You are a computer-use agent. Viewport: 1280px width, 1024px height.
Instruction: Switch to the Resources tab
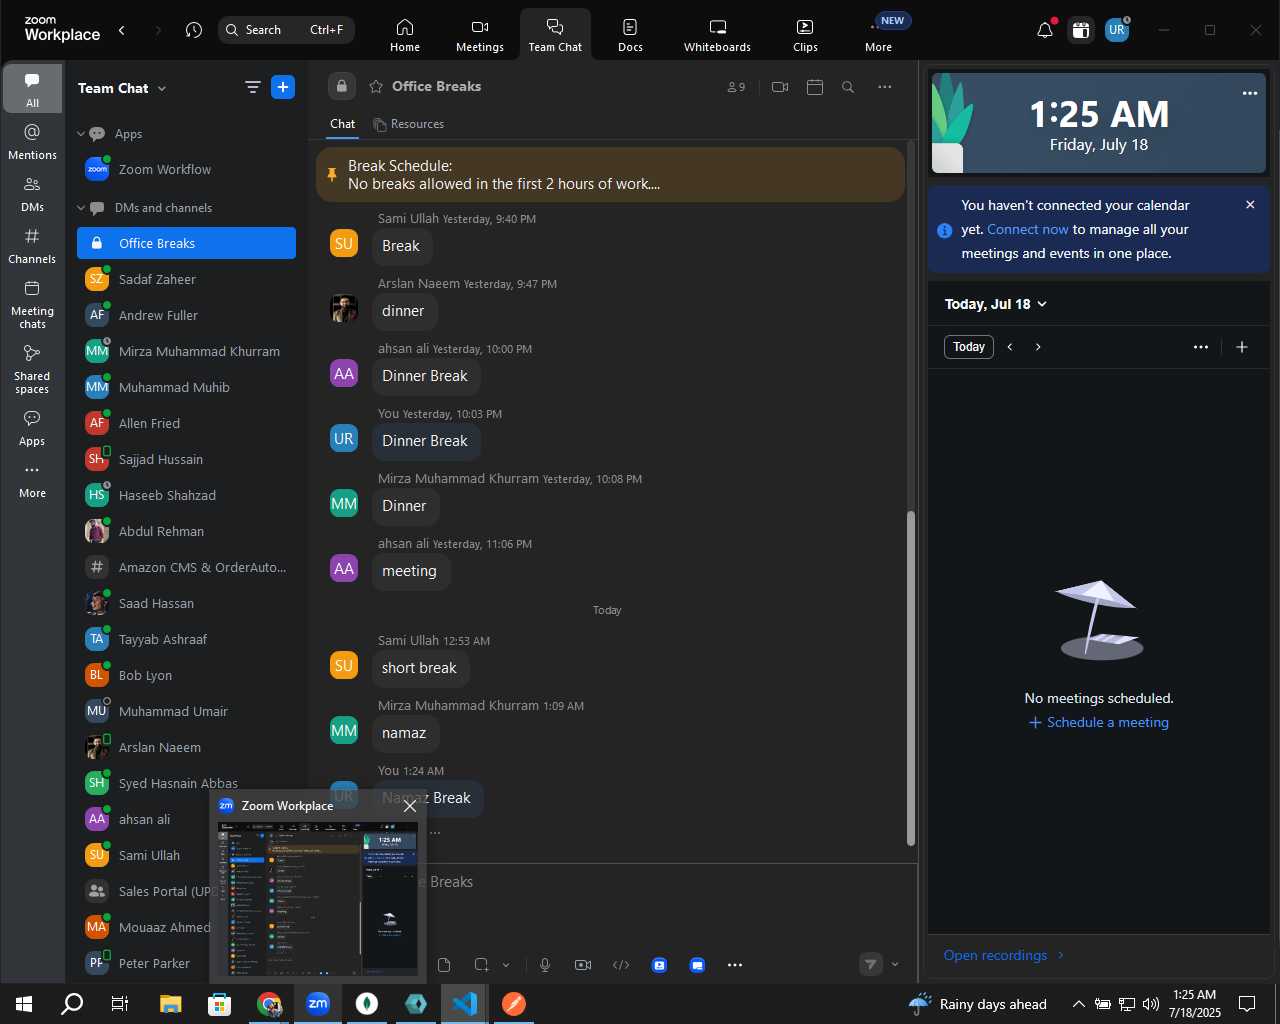click(408, 124)
